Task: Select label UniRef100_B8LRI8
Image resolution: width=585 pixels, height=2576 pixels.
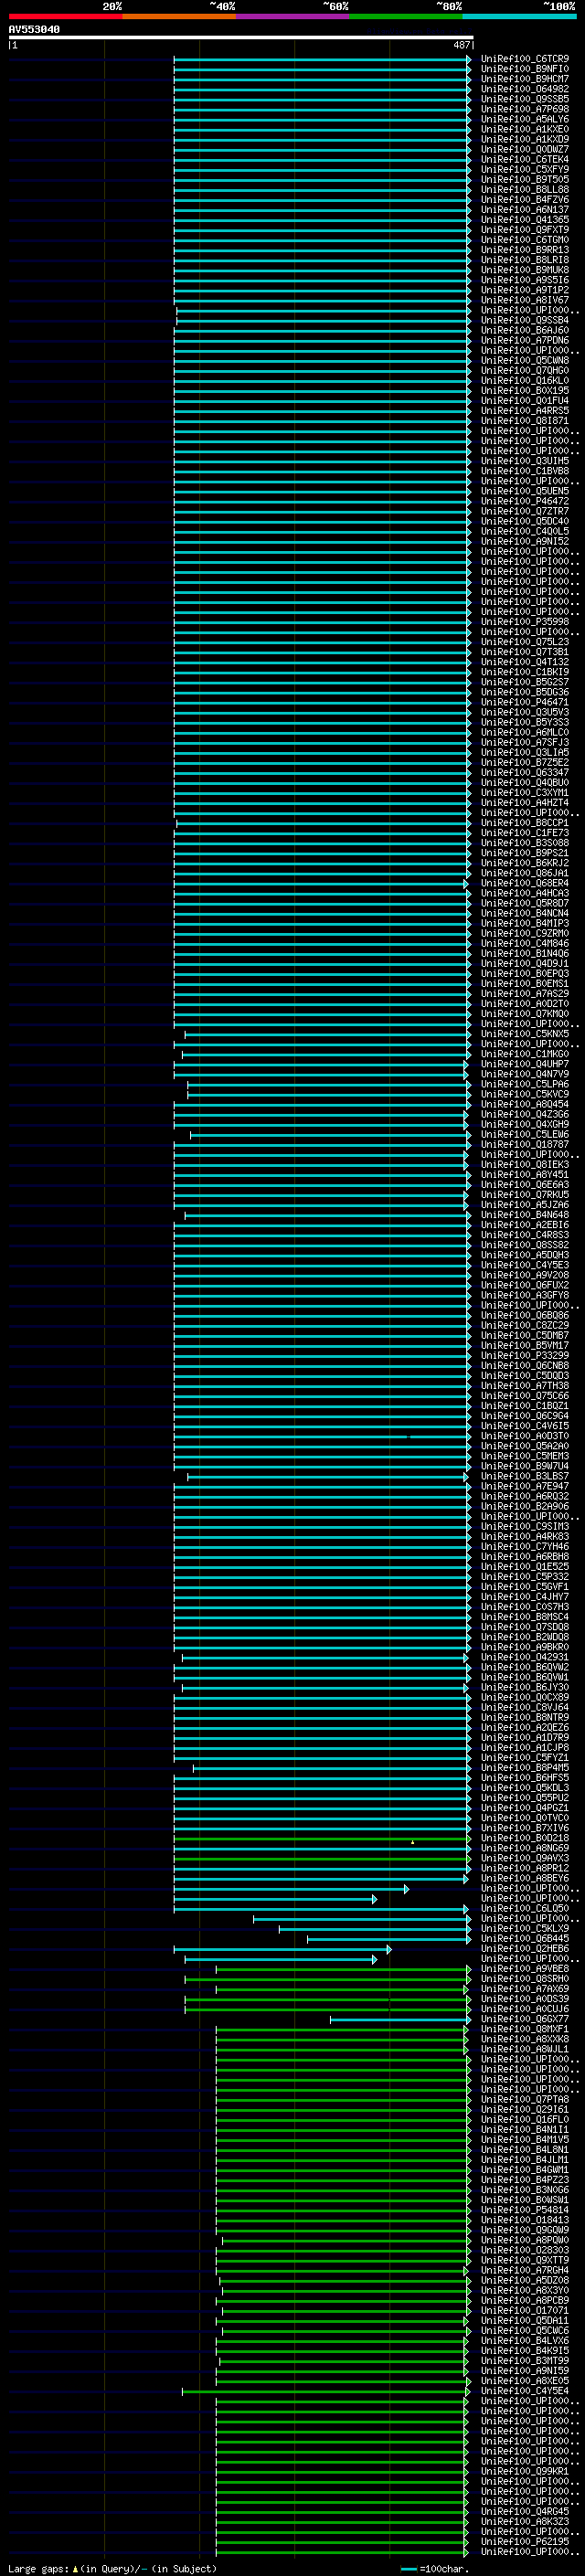Action: [x=525, y=260]
